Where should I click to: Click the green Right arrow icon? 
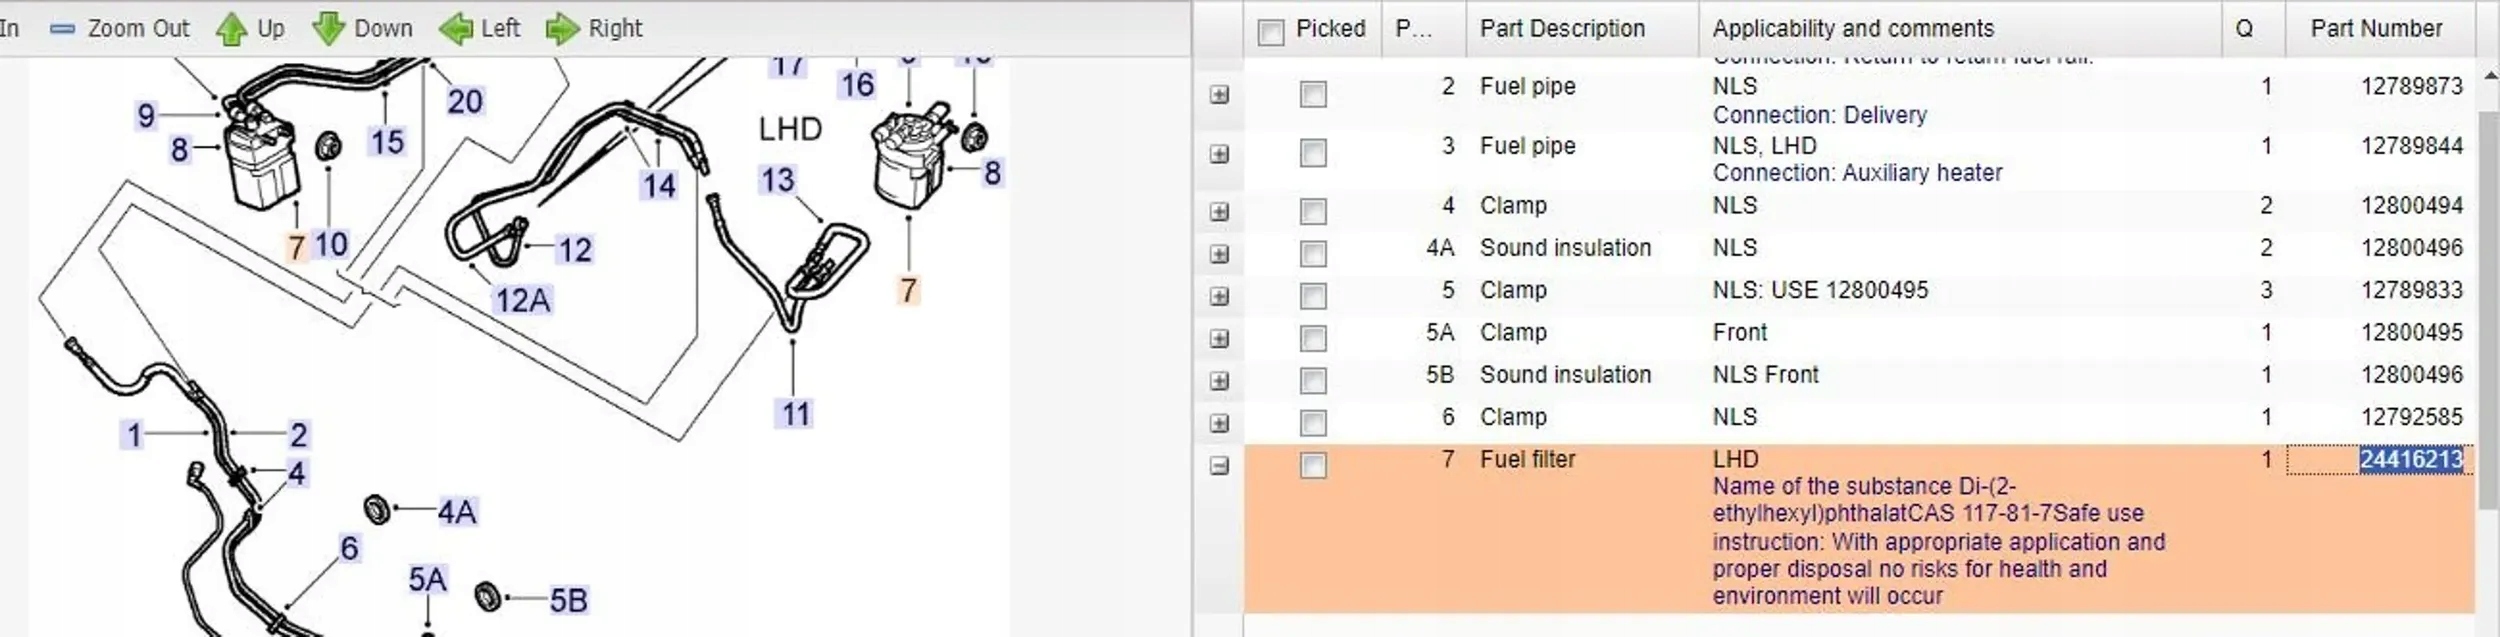pyautogui.click(x=562, y=29)
